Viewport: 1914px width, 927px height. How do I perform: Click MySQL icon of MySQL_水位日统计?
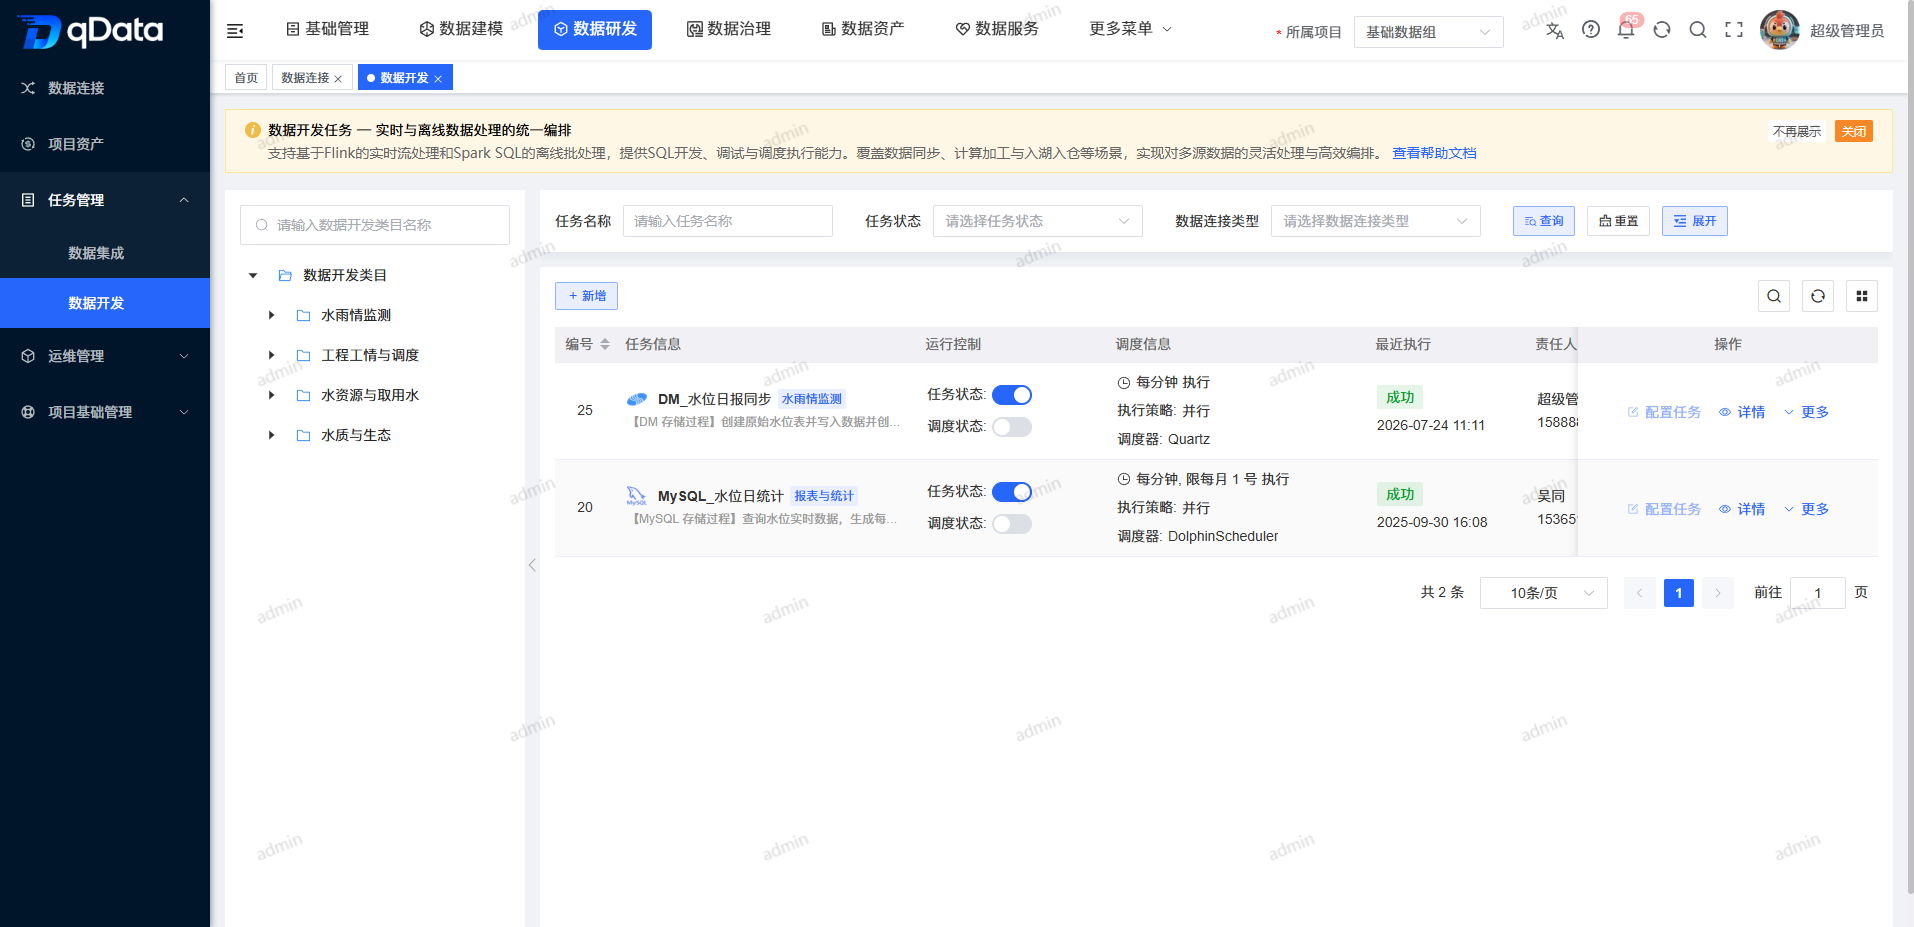click(637, 496)
